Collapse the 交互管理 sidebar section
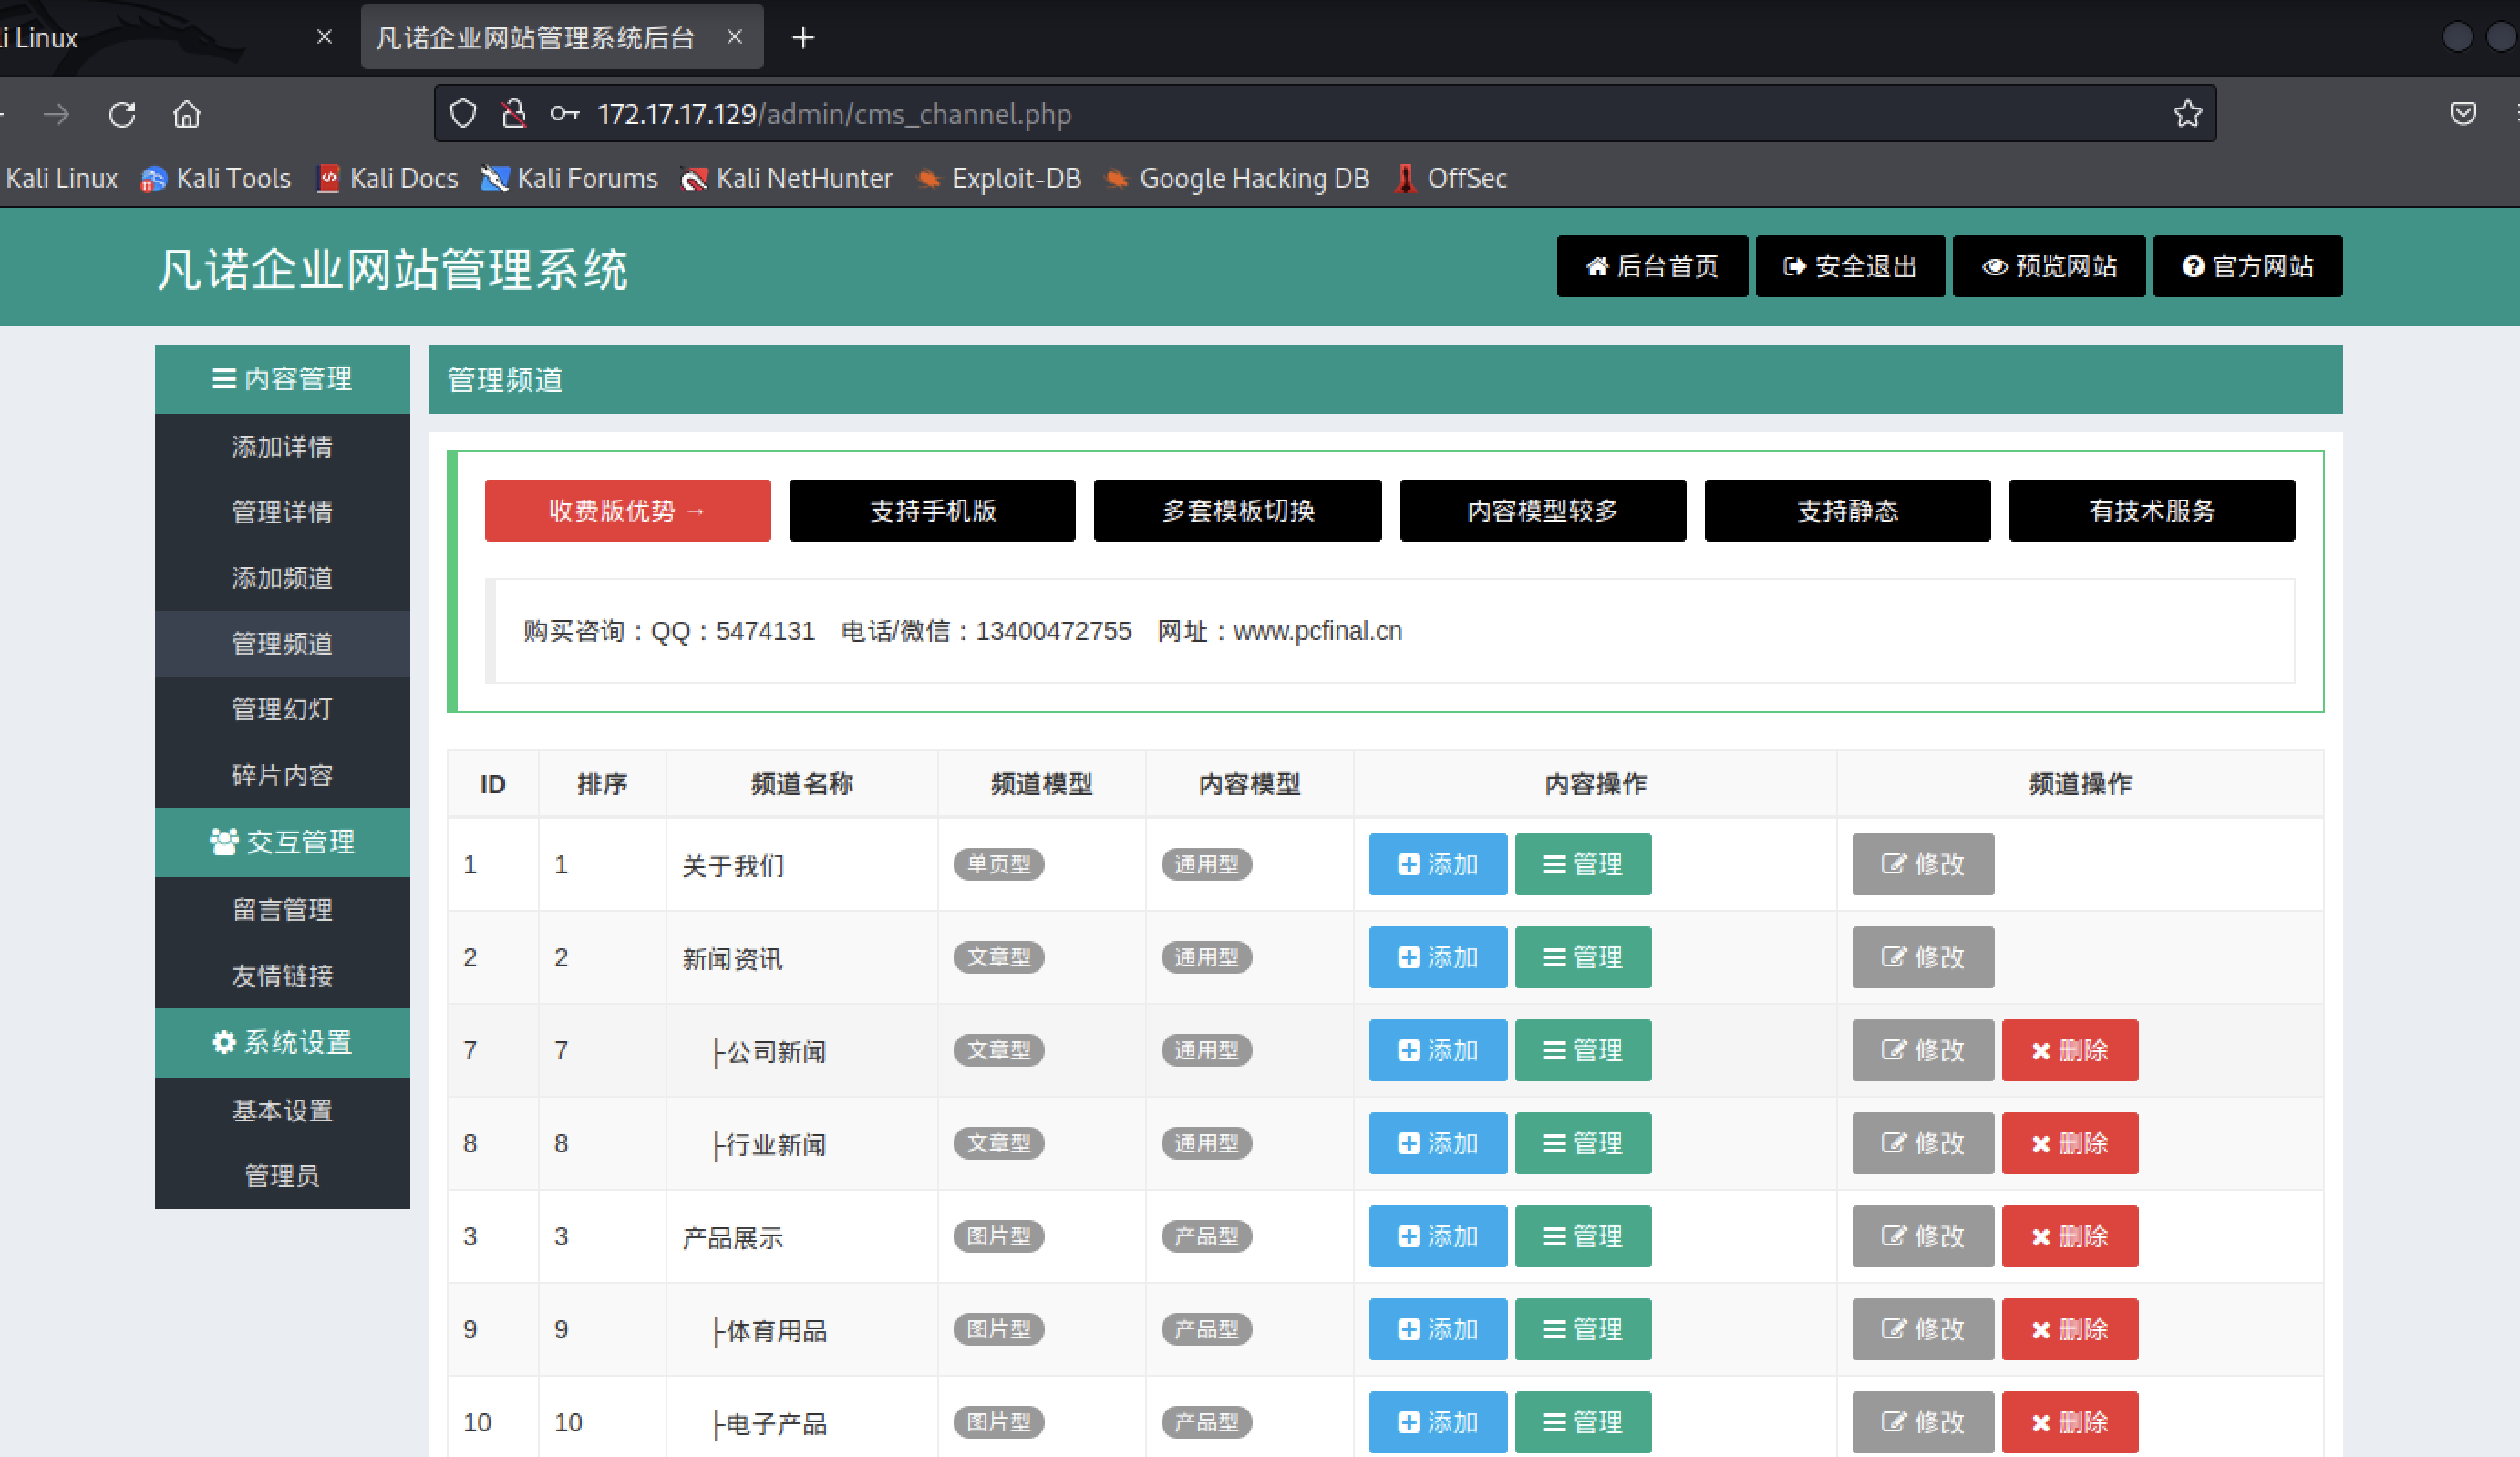The height and width of the screenshot is (1457, 2520). [282, 842]
